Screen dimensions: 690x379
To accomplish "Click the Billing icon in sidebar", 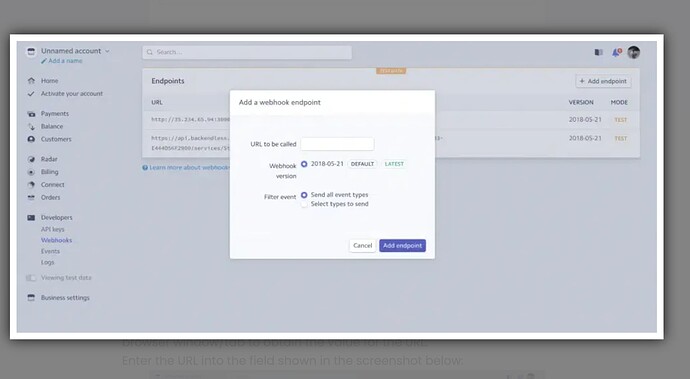I will (x=31, y=172).
